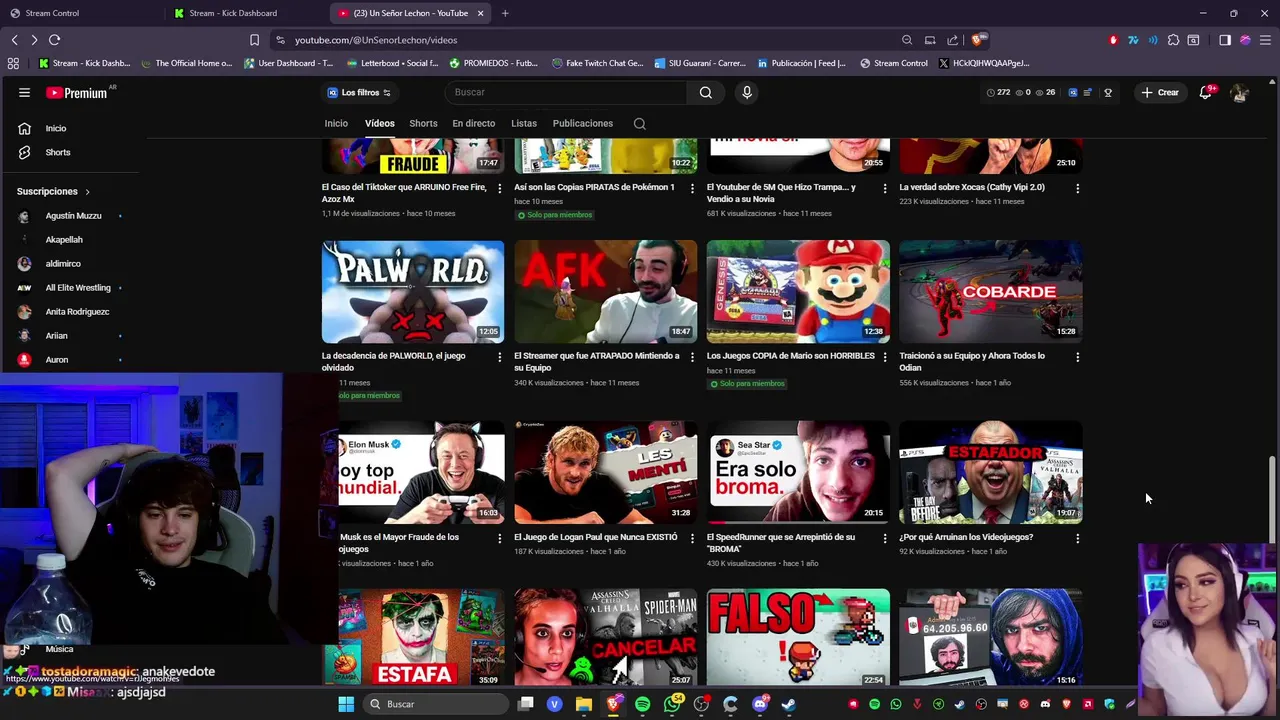Image resolution: width=1280 pixels, height=720 pixels.
Task: Click the share icon in address bar
Action: [952, 40]
